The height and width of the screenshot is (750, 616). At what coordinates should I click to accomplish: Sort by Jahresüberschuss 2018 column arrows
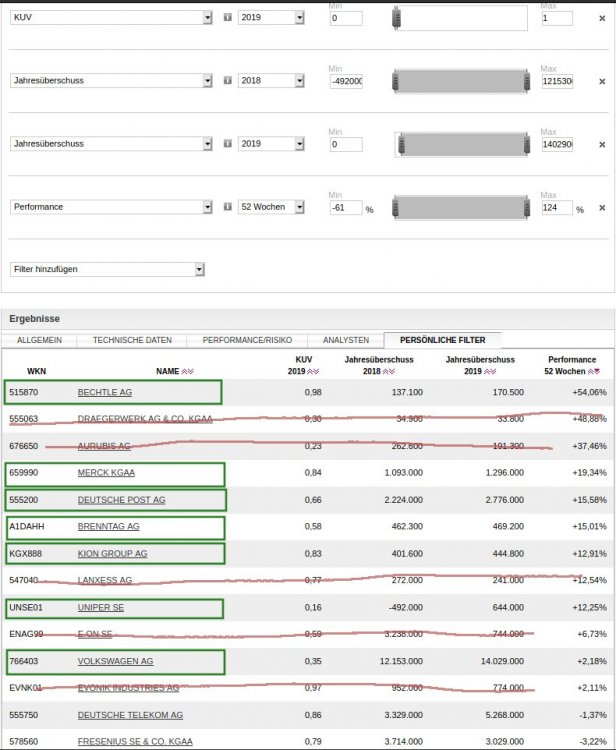click(389, 371)
